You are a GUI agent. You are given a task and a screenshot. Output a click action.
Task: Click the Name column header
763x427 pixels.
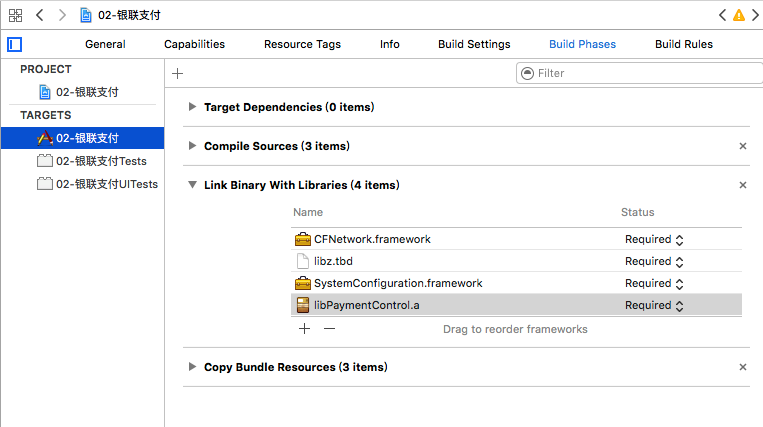click(308, 212)
